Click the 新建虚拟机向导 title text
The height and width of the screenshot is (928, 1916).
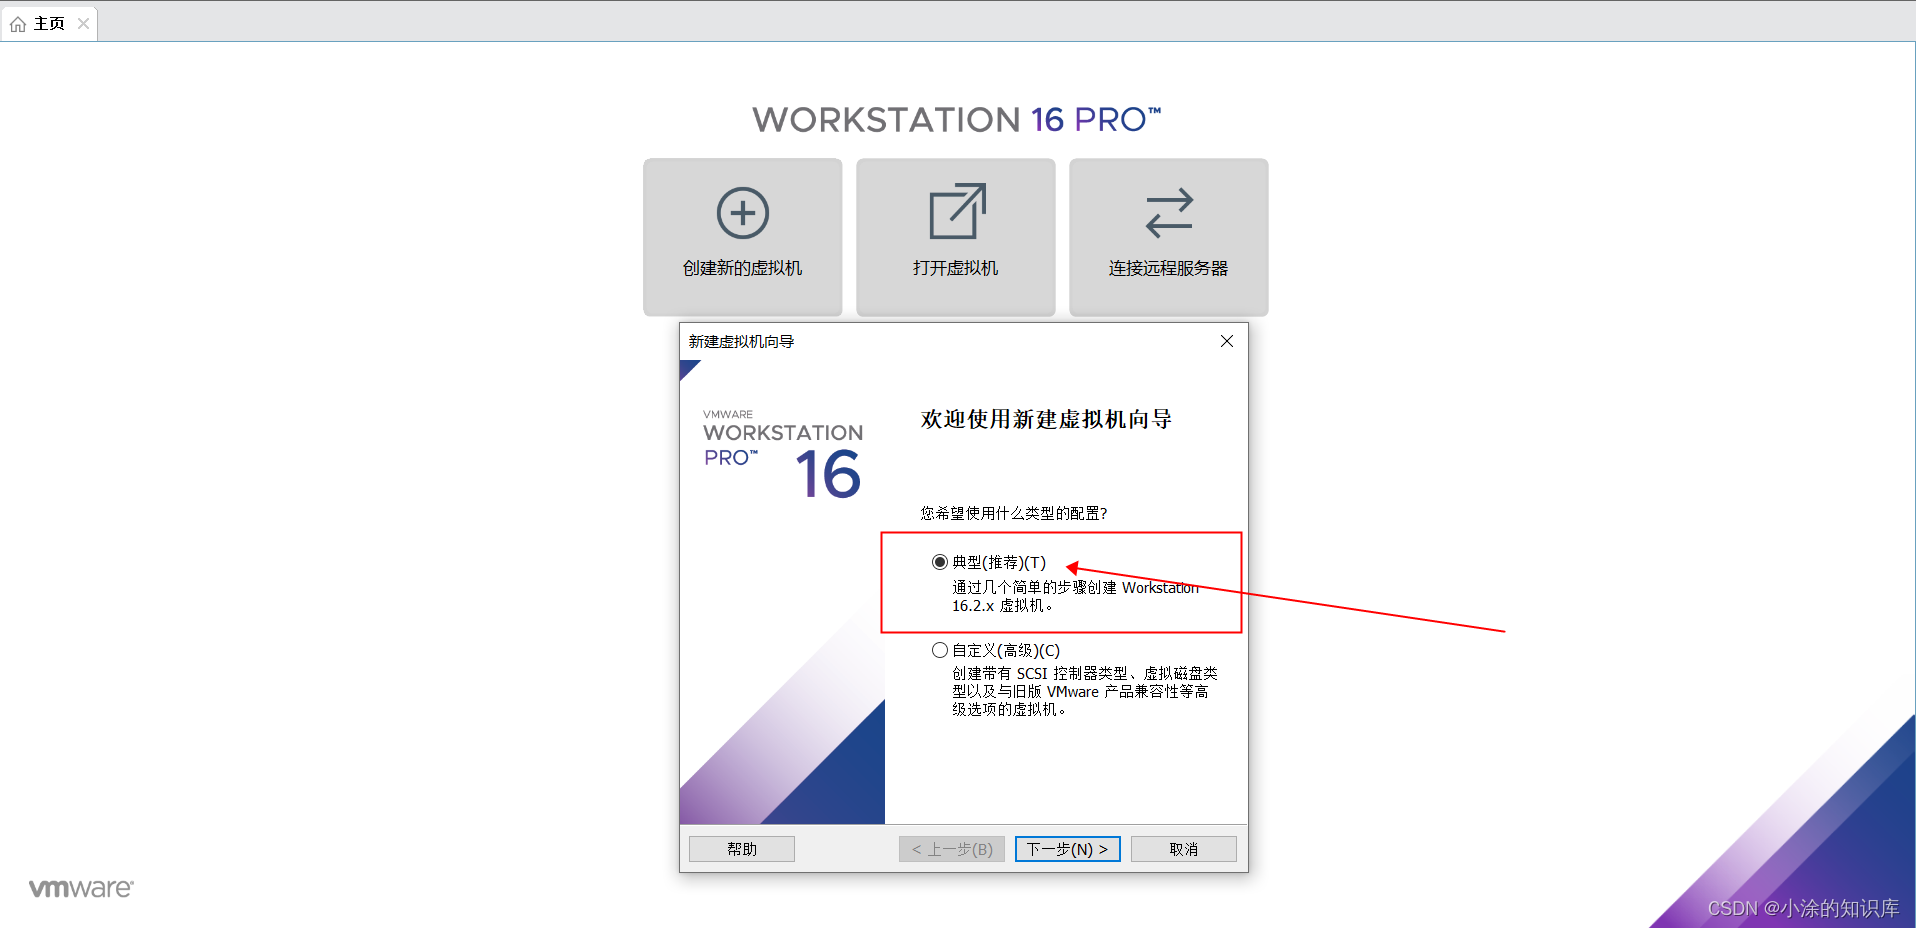[x=741, y=341]
